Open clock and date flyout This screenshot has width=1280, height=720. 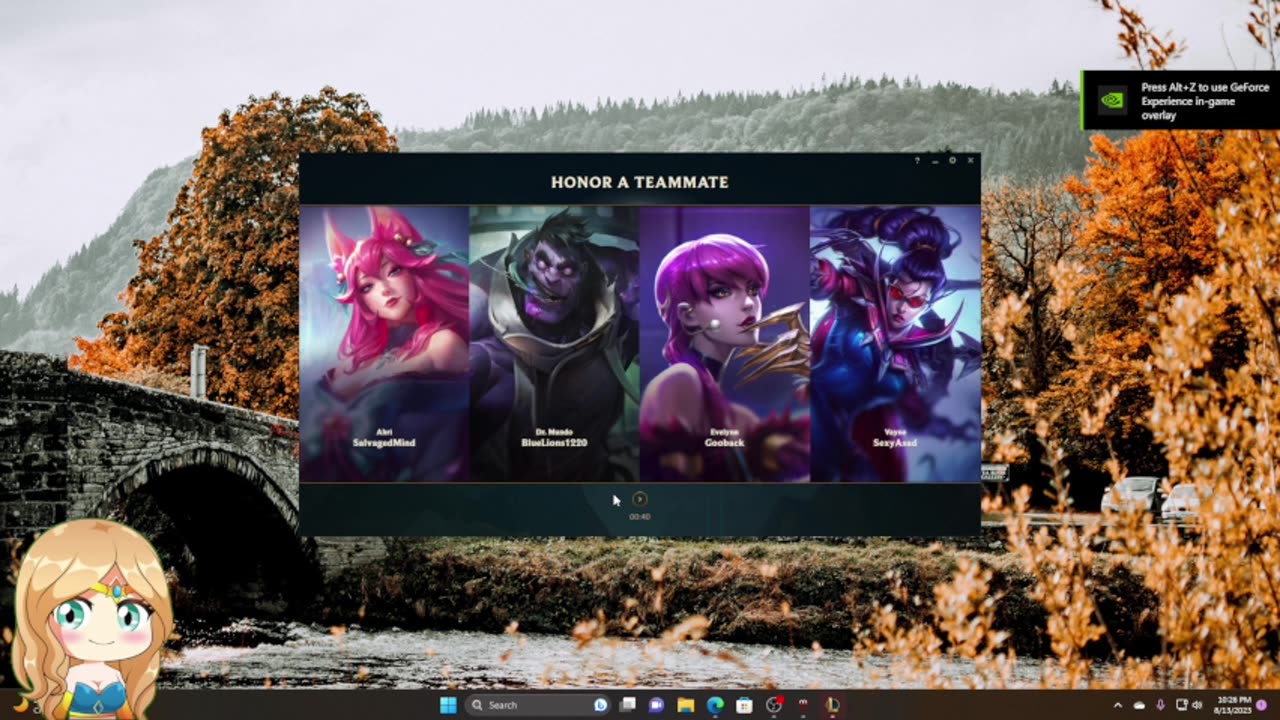click(x=1234, y=705)
